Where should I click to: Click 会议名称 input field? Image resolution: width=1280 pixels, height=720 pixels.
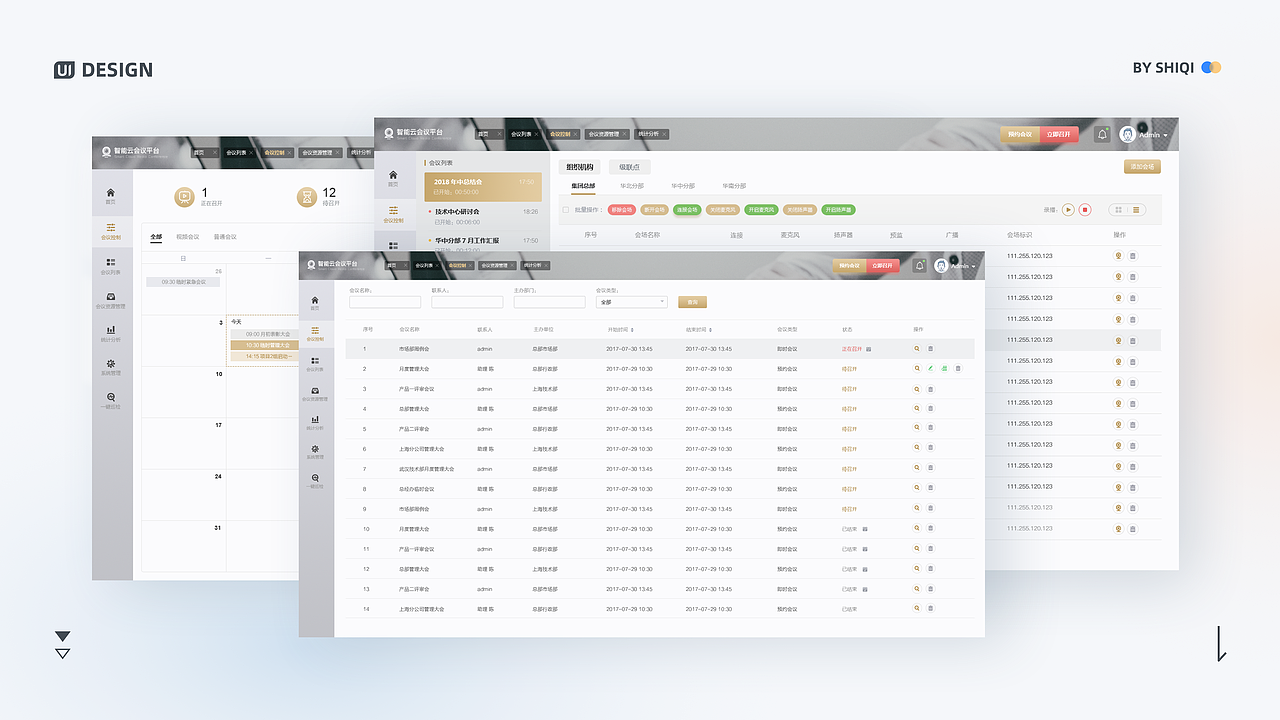(x=385, y=302)
